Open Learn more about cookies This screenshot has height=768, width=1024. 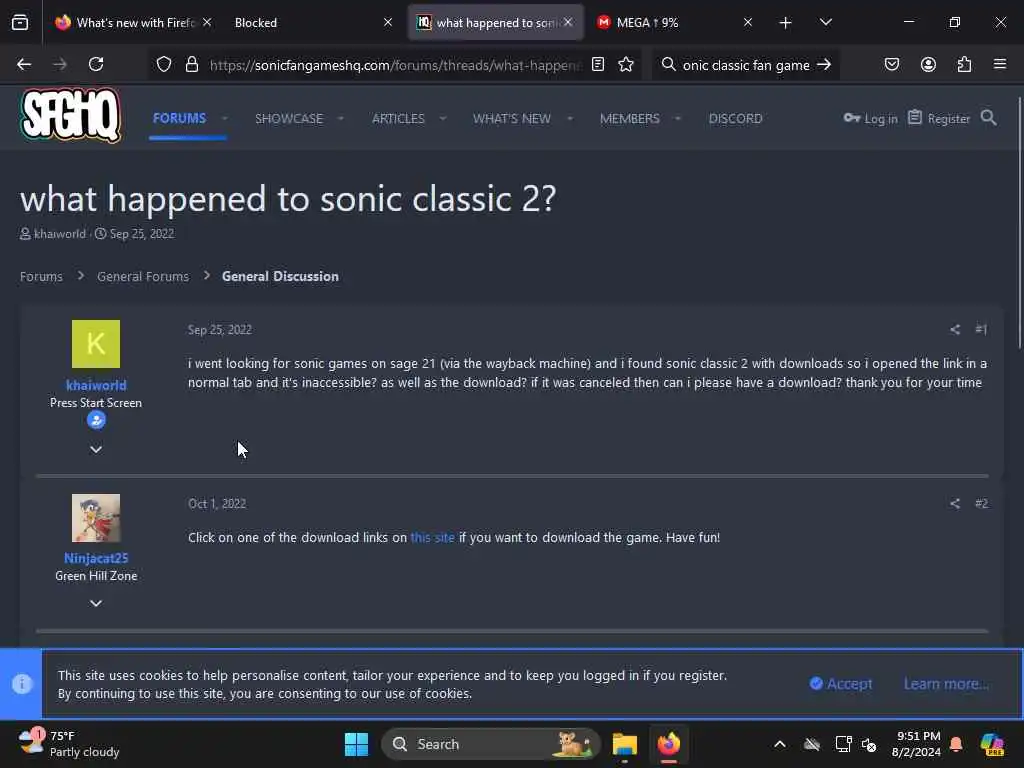tap(946, 684)
